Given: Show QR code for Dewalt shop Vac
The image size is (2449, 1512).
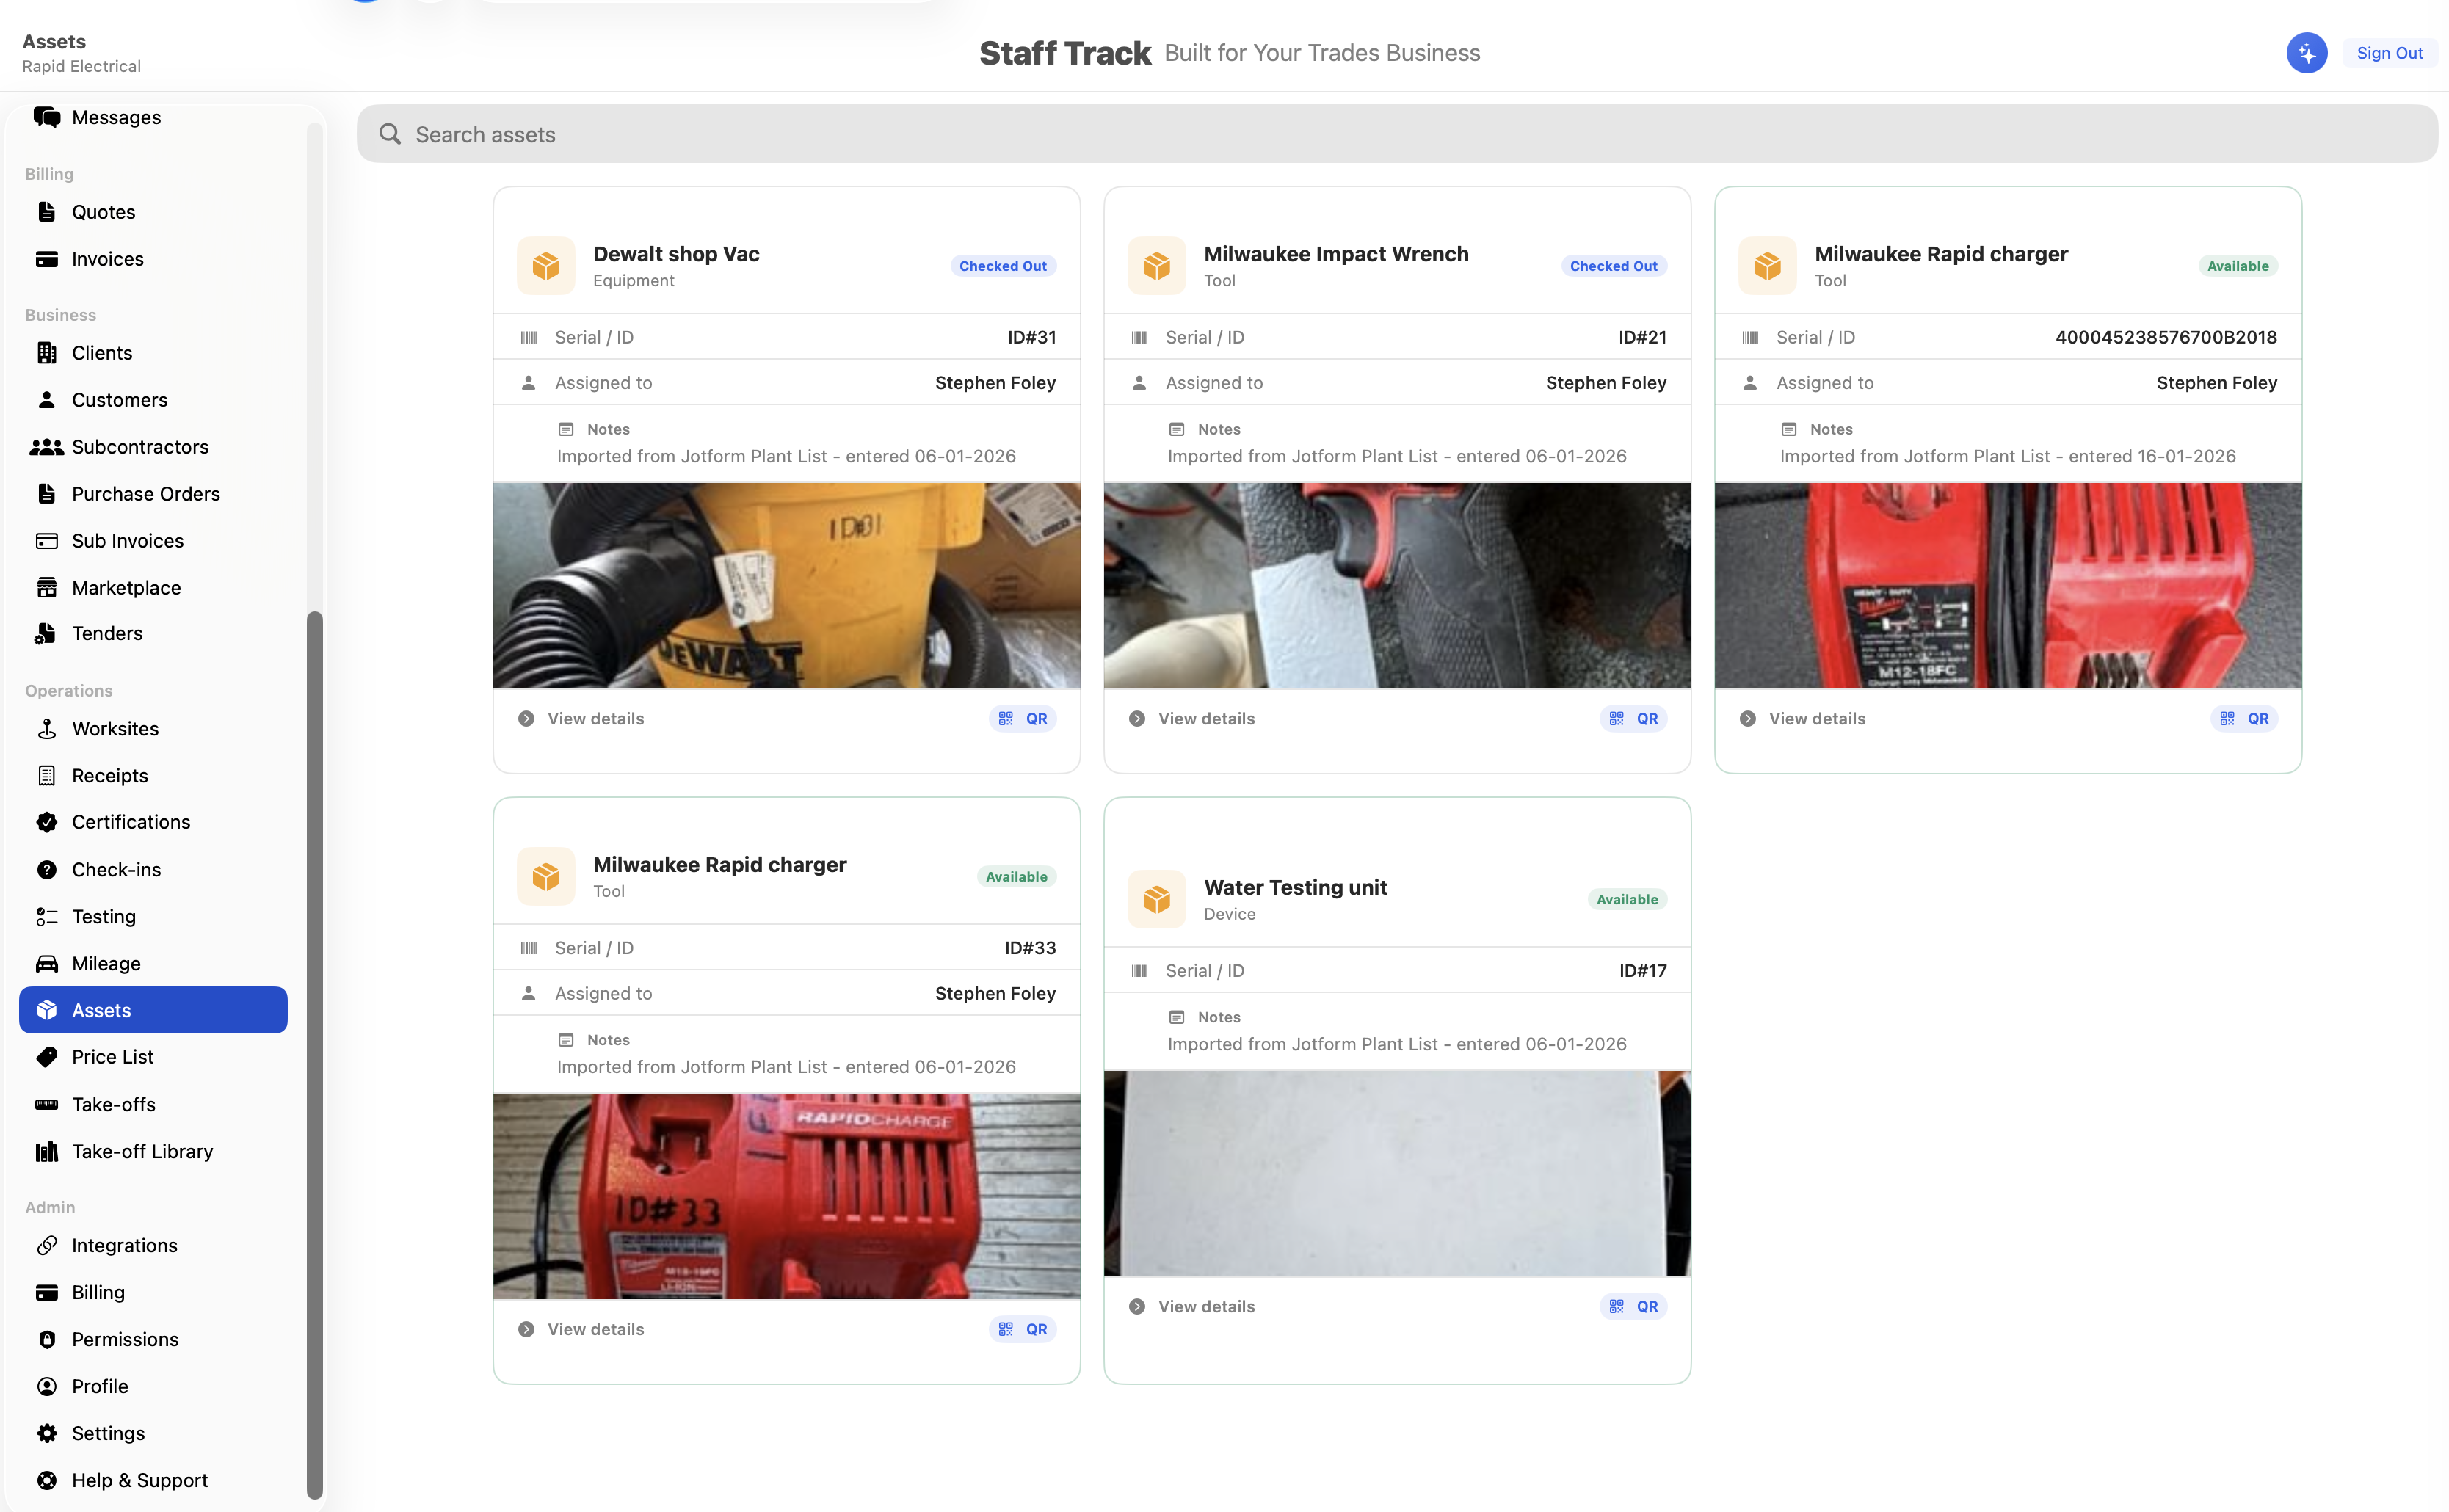Looking at the screenshot, I should click(x=1022, y=719).
